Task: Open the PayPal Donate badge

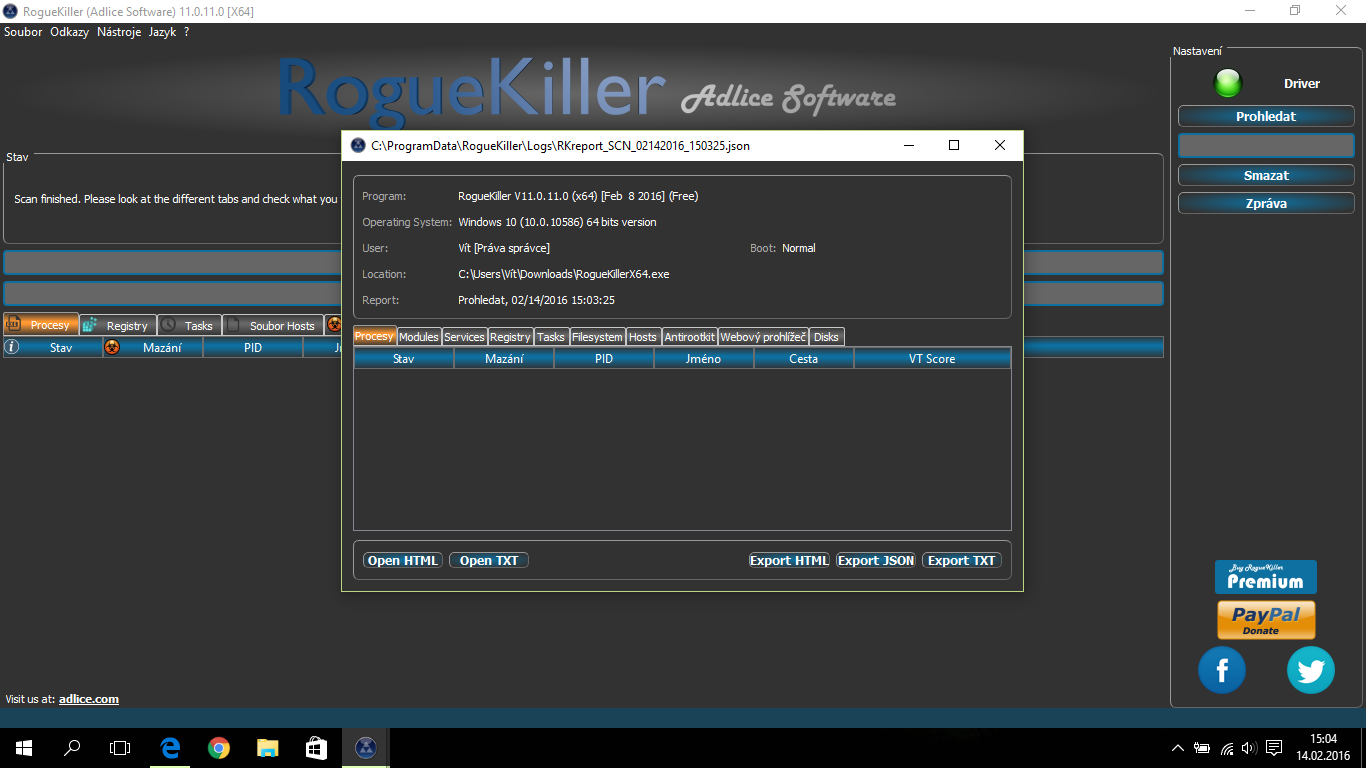Action: [x=1266, y=620]
